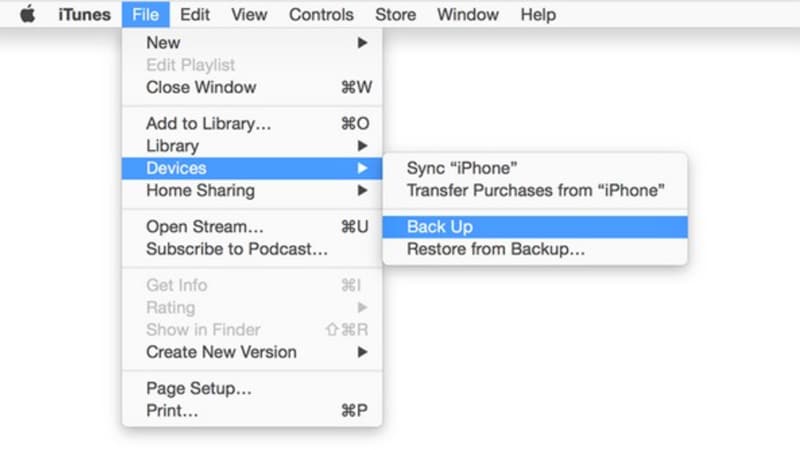This screenshot has height=450, width=800.
Task: Choose Print from the File menu
Action: 252,411
